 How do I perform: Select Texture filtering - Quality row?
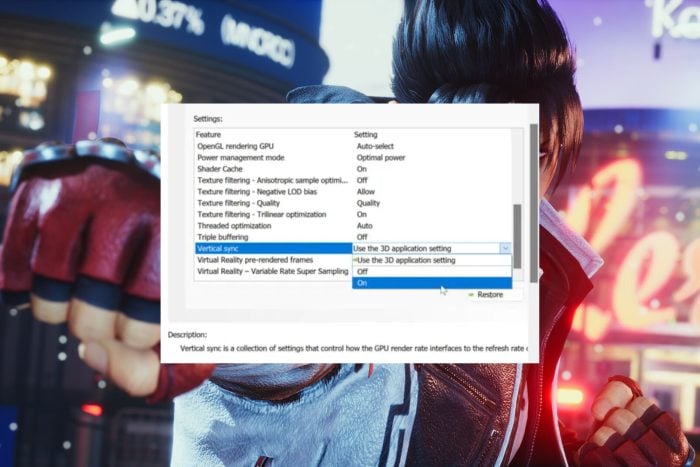[353, 203]
